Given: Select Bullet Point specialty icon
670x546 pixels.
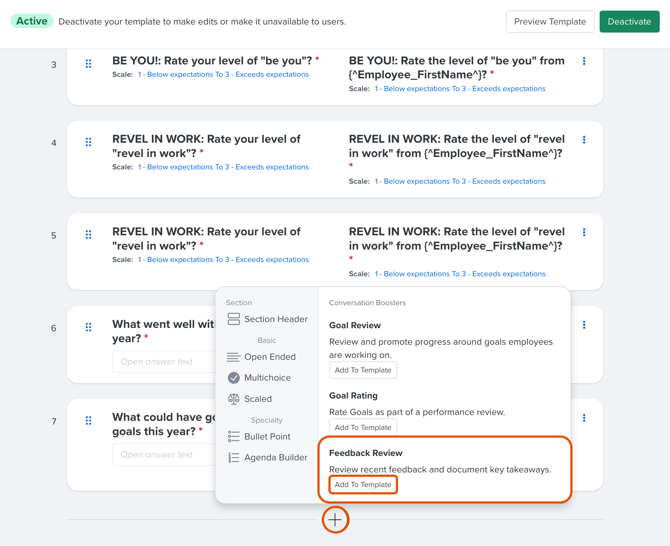Looking at the screenshot, I should tap(234, 437).
